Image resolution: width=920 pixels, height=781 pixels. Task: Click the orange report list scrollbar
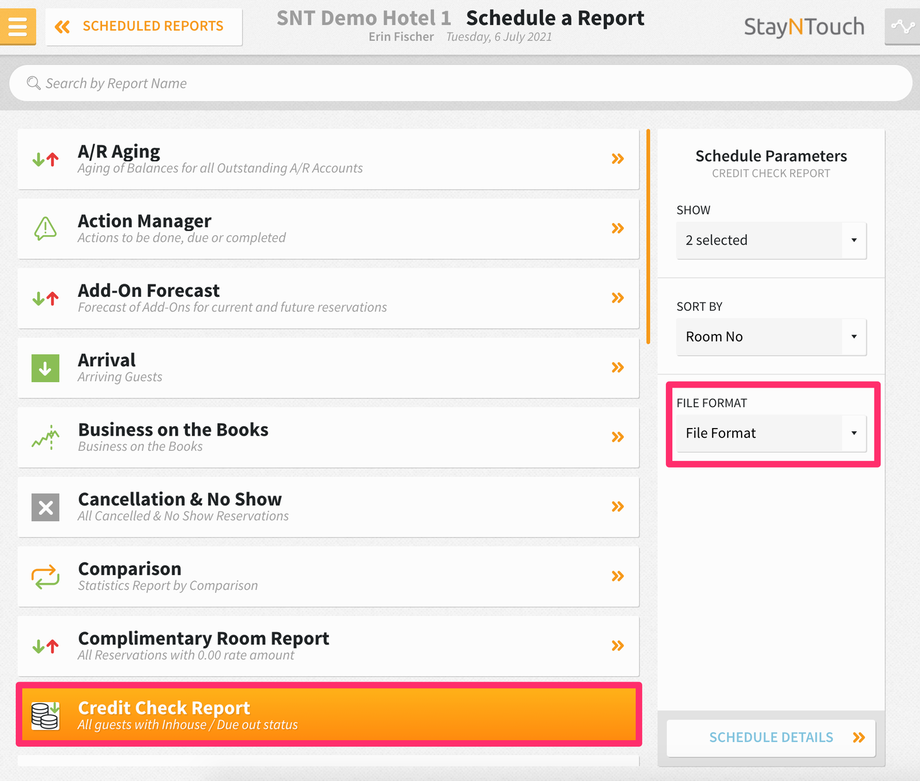click(648, 236)
